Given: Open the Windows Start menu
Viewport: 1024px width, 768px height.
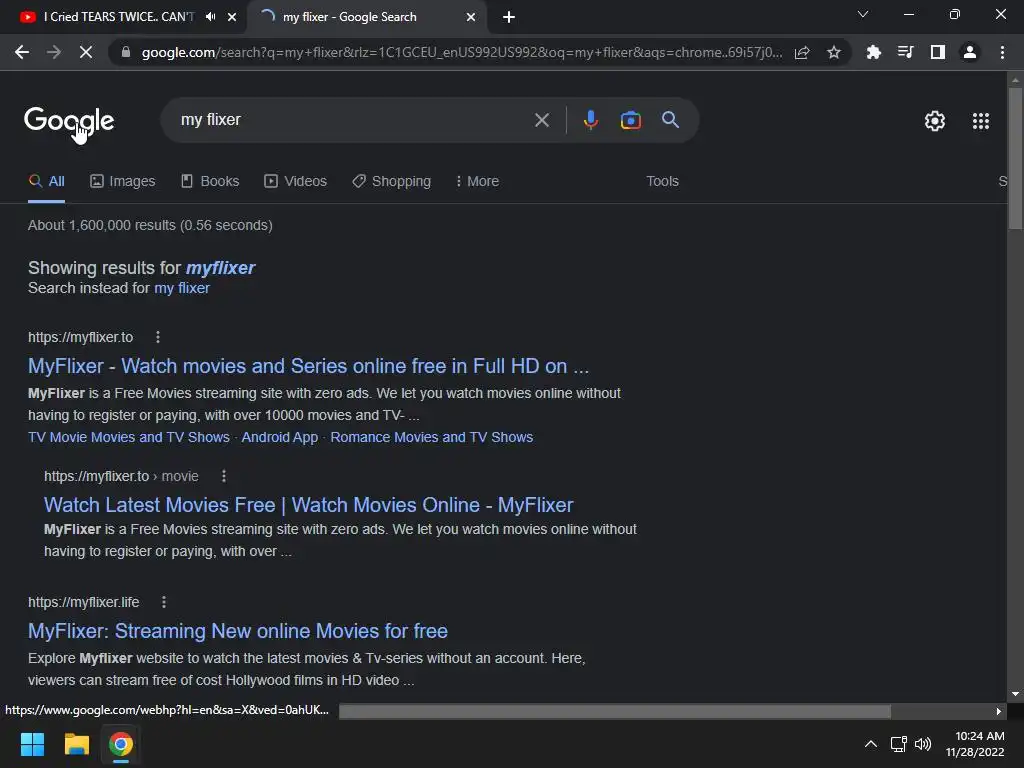Looking at the screenshot, I should 32,744.
